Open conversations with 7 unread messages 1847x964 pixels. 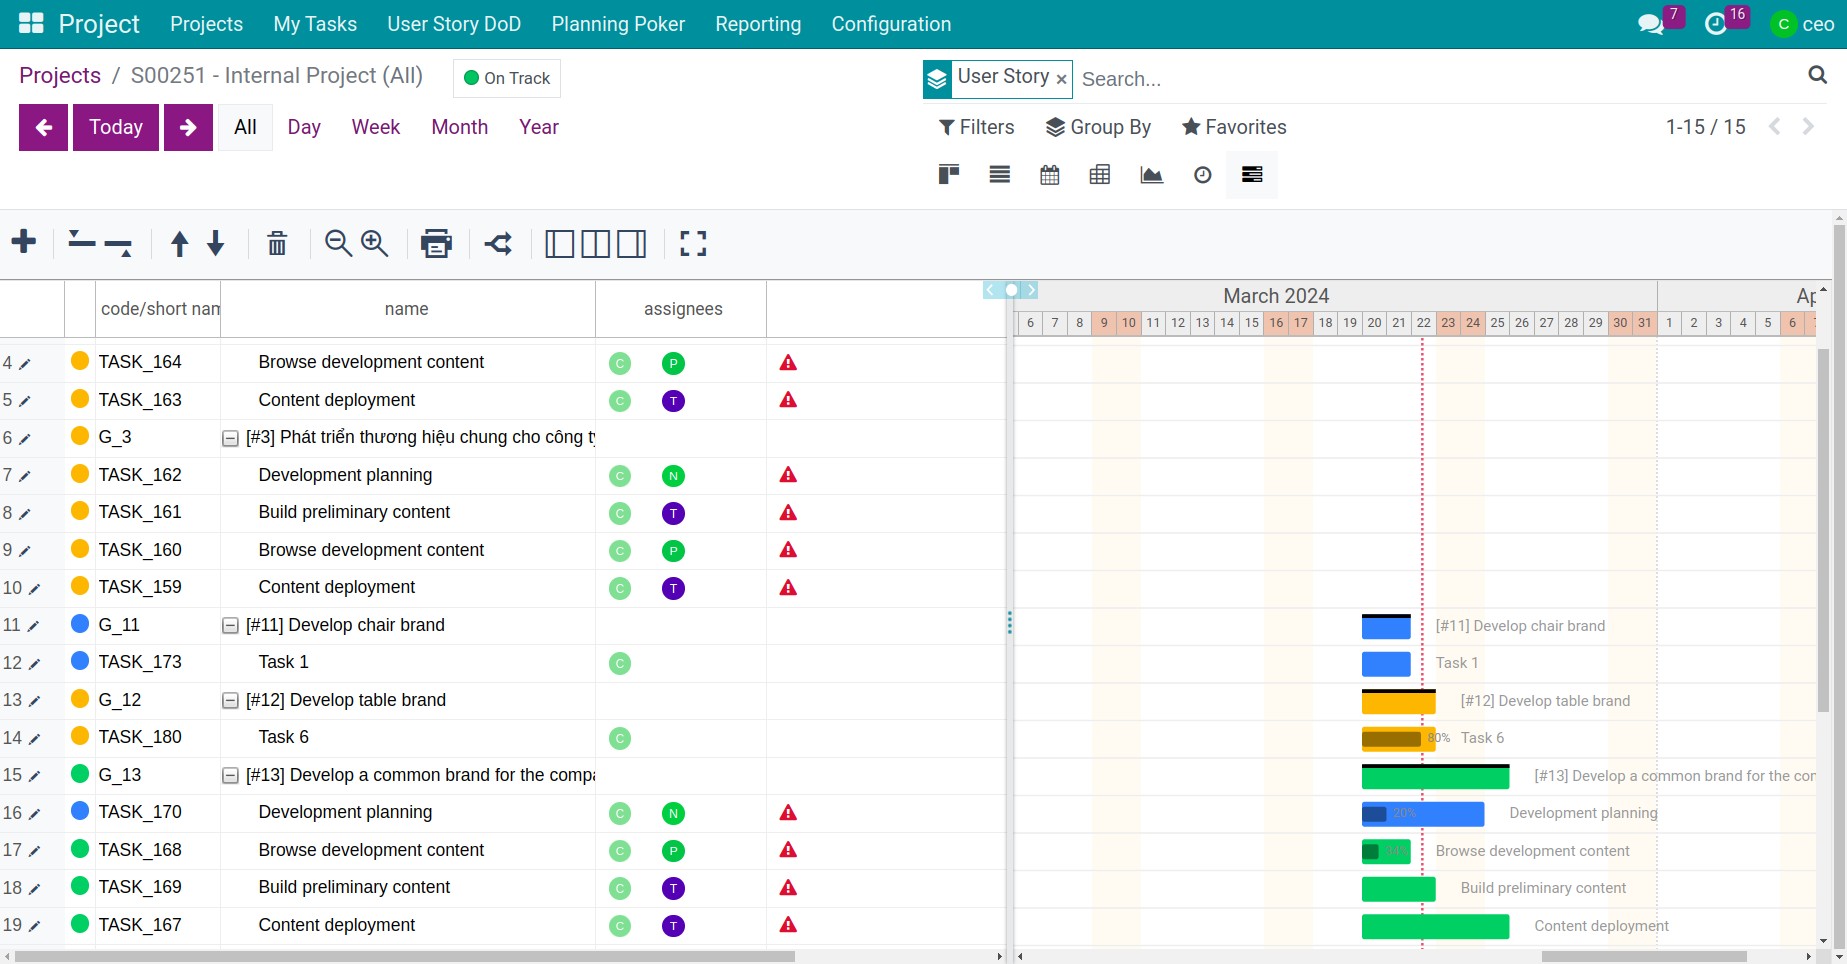coord(1652,23)
